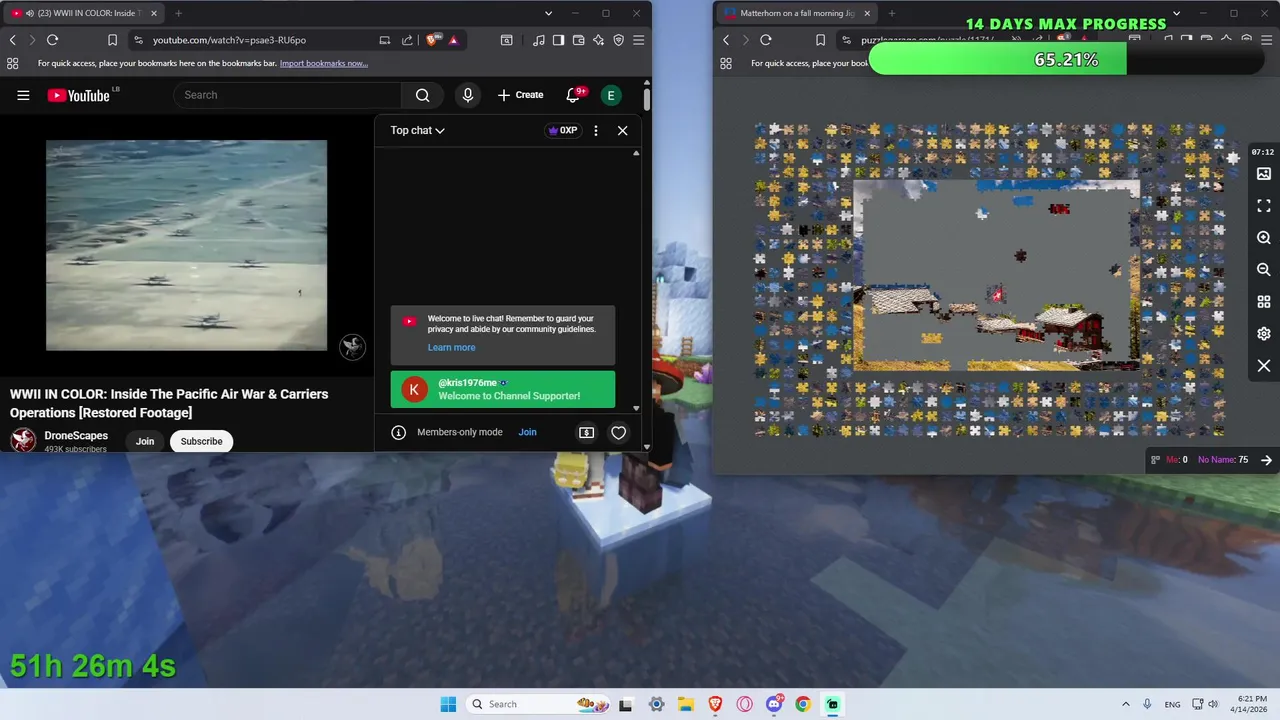Toggle puzzle fullscreen mode
The image size is (1280, 720).
click(x=1264, y=206)
